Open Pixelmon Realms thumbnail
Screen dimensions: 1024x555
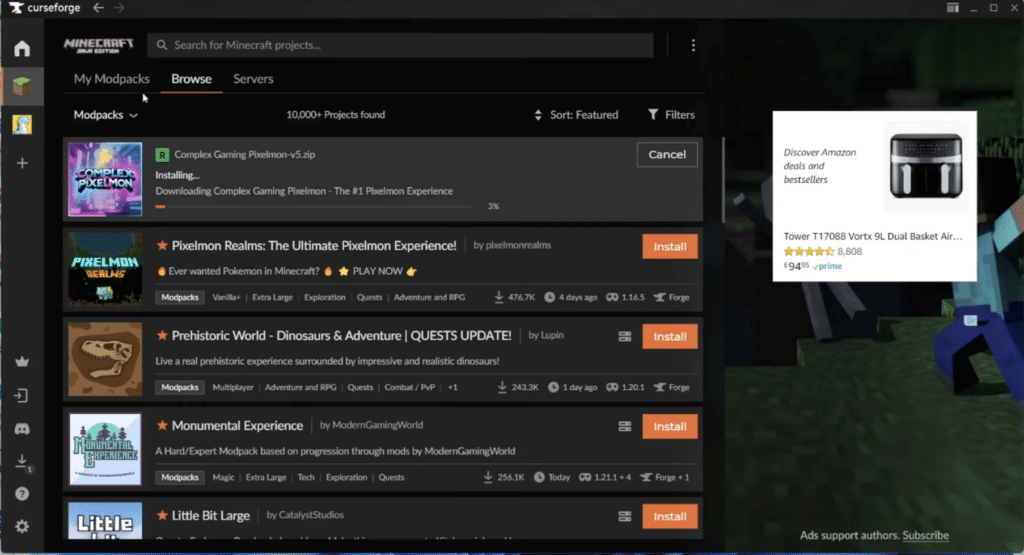coord(105,269)
